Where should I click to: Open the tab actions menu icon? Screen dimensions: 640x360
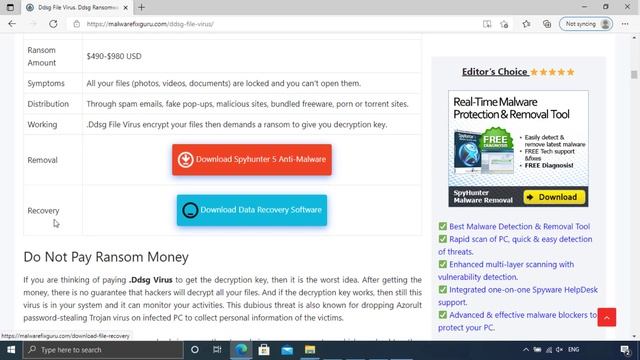(10, 7)
